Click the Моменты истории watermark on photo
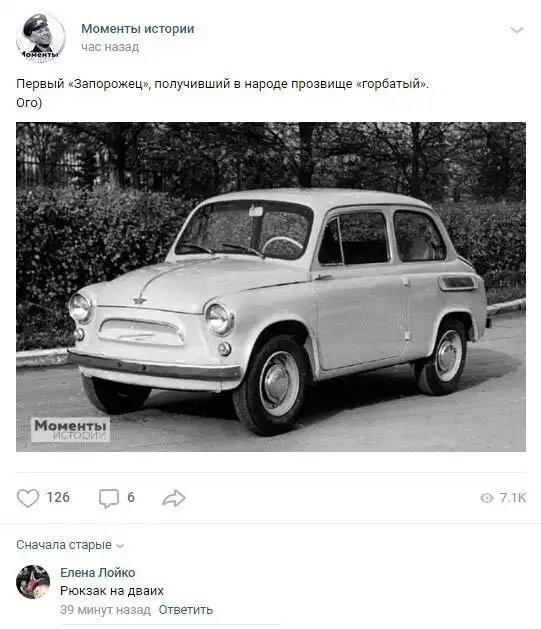Viewport: 541px width, 629px height. point(71,429)
